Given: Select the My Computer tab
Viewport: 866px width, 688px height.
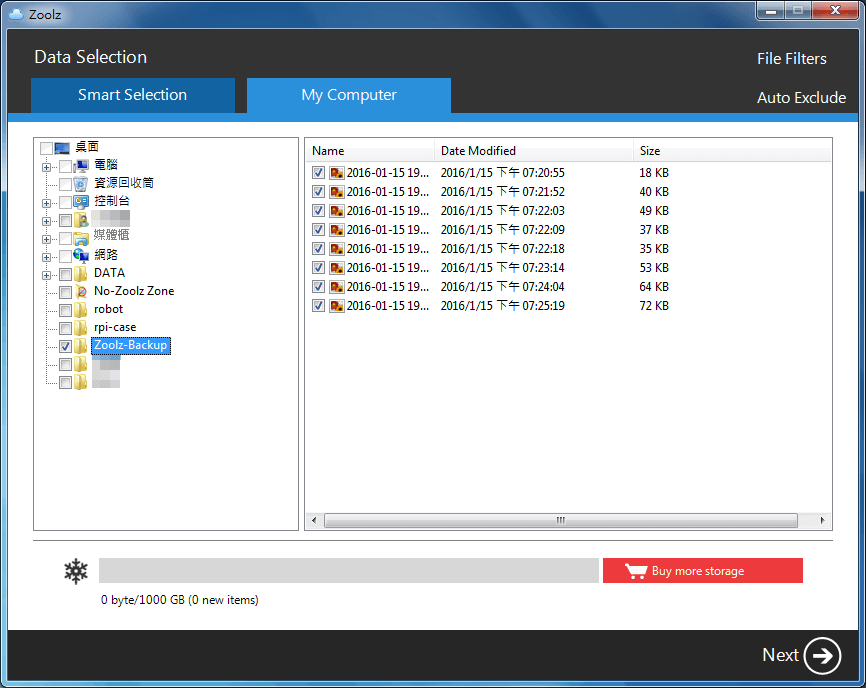Looking at the screenshot, I should click(348, 94).
